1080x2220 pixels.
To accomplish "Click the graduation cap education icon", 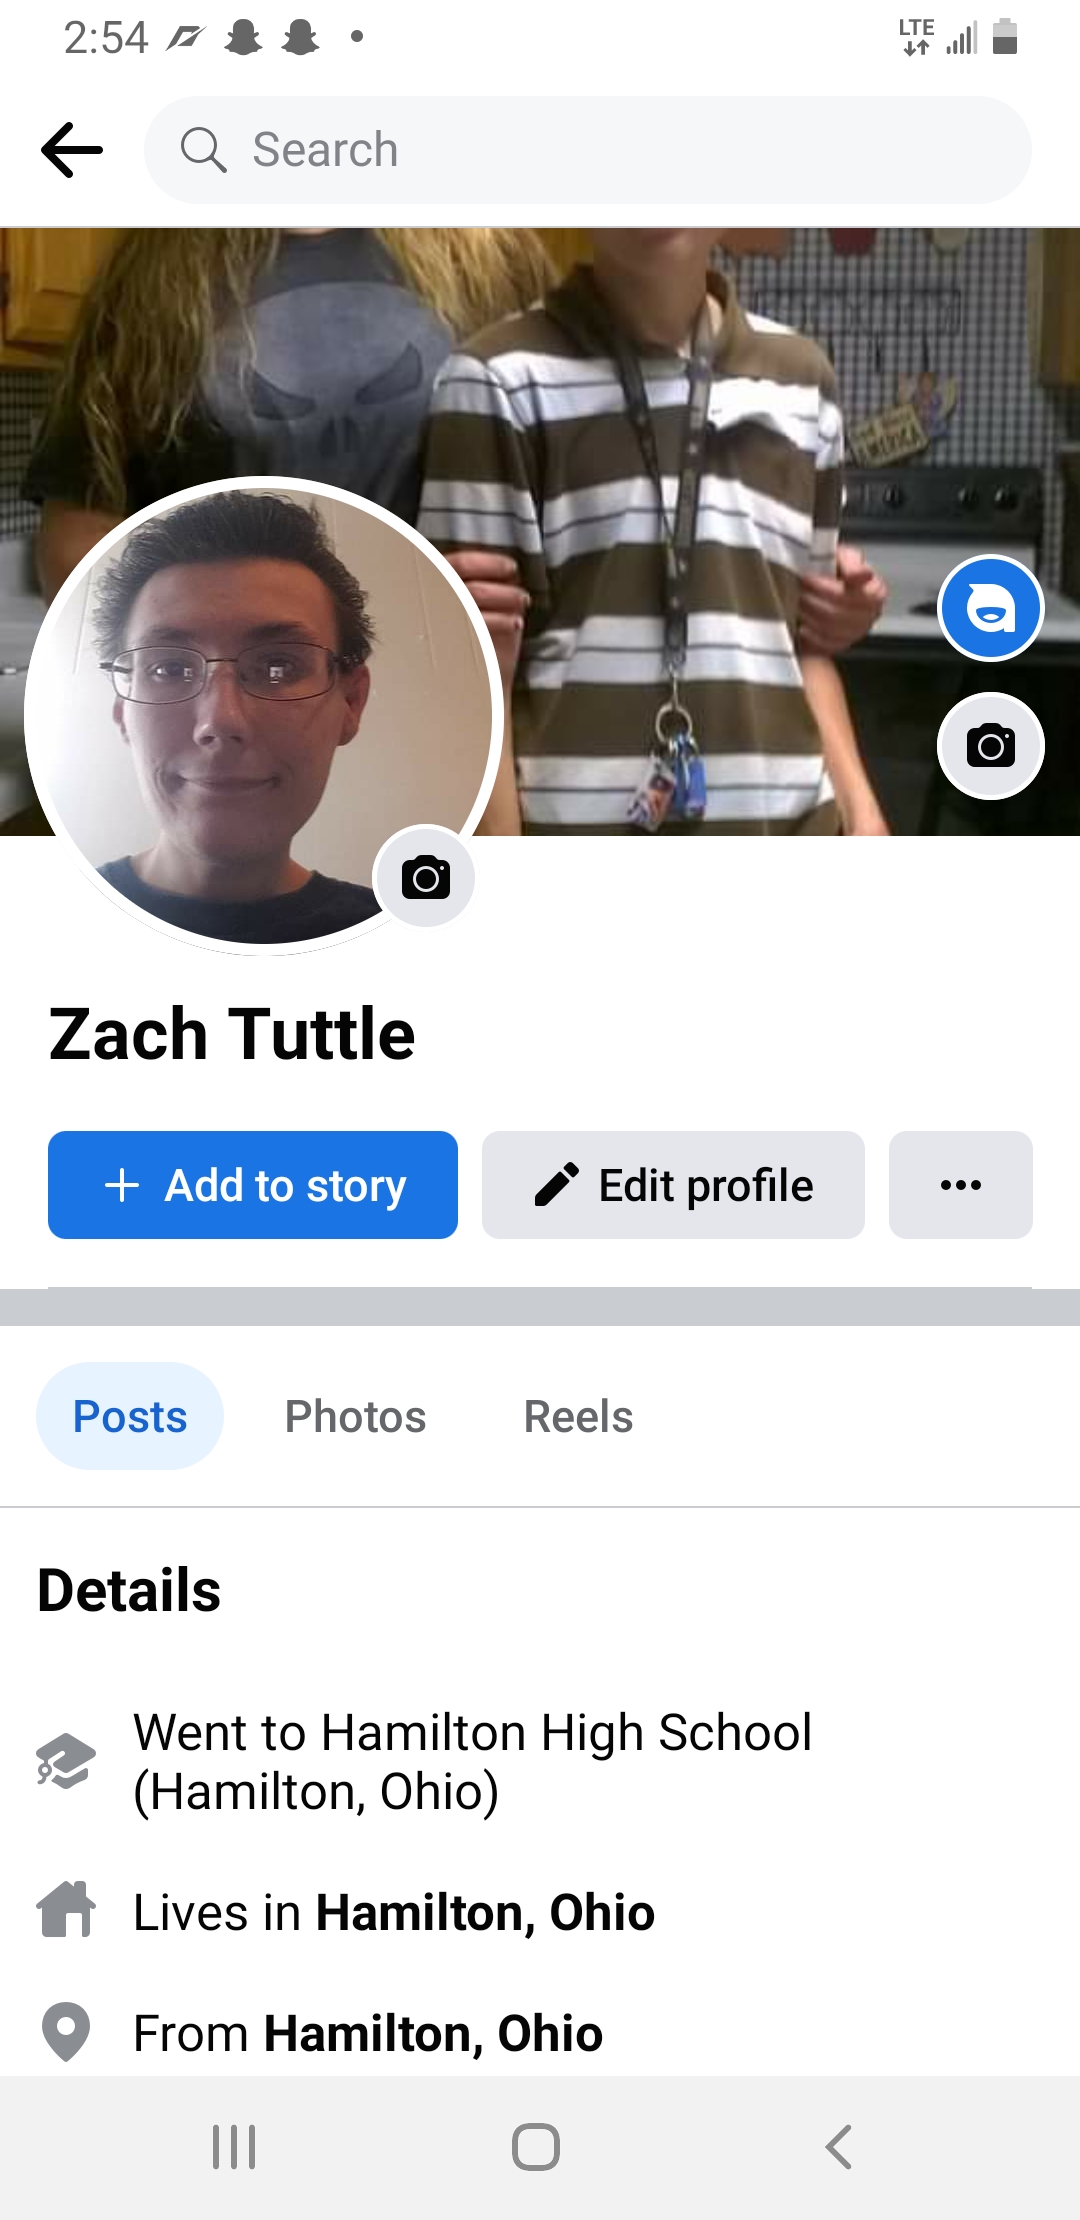I will click(x=66, y=1761).
